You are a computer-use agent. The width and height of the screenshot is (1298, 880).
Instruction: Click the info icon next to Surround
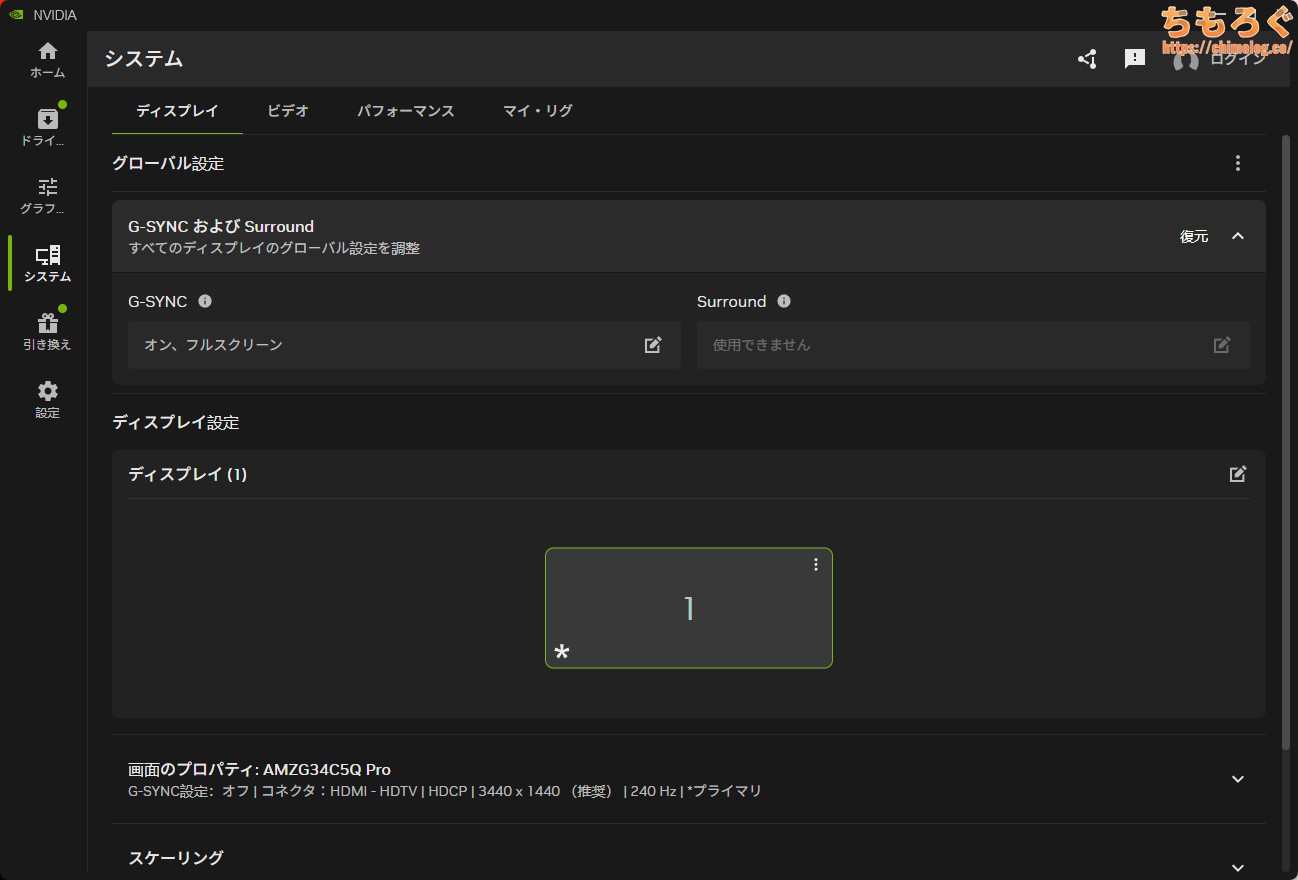(784, 301)
